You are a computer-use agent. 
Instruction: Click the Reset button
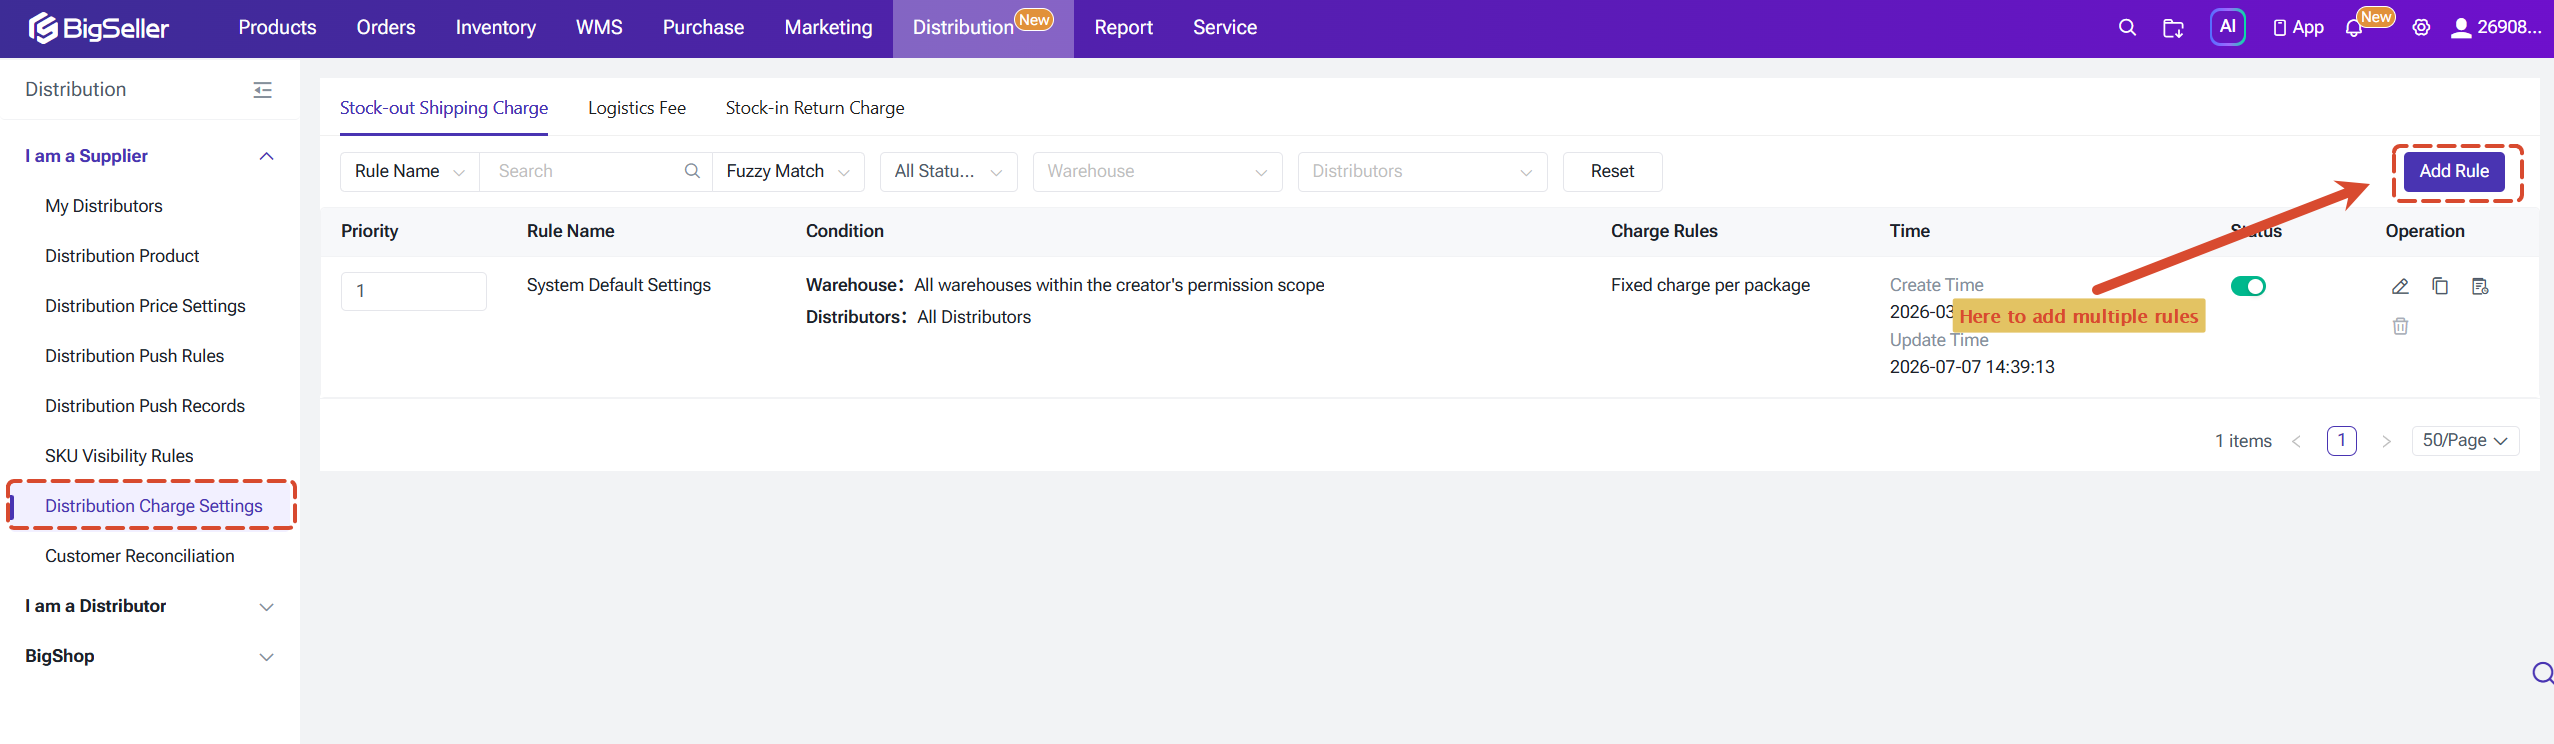[1612, 171]
